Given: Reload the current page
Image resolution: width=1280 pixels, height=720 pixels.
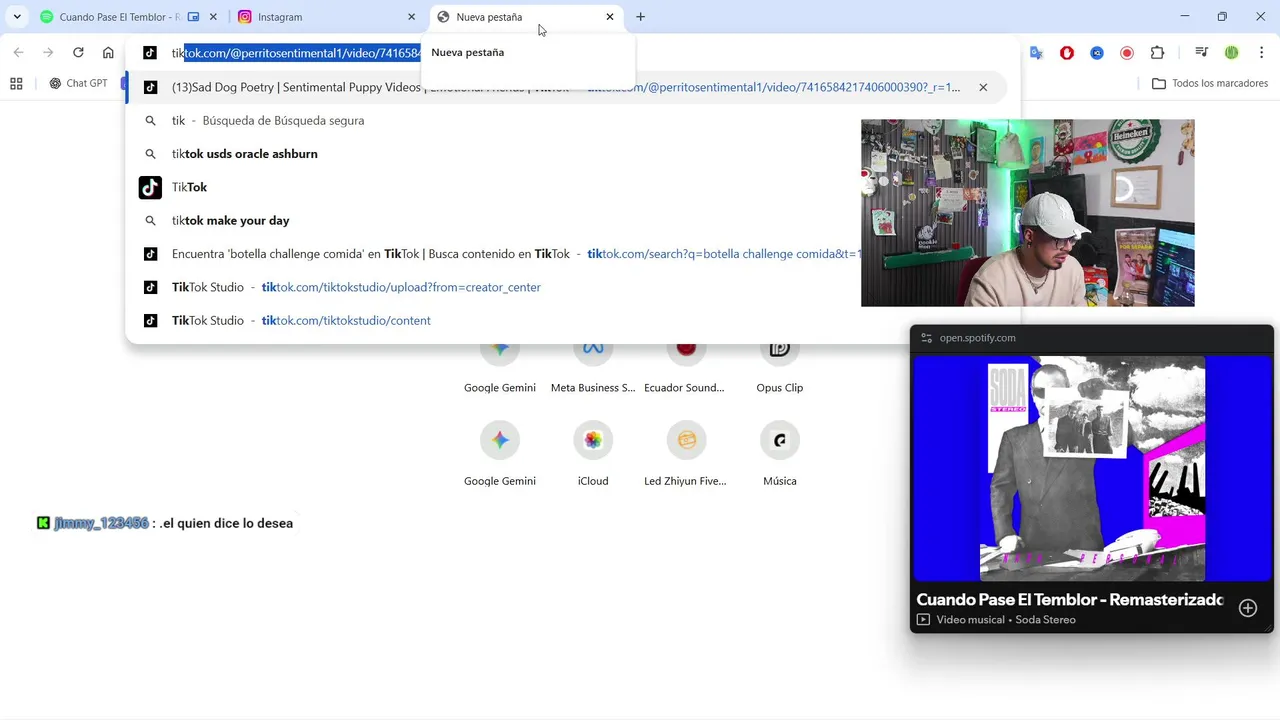Looking at the screenshot, I should pos(78,52).
